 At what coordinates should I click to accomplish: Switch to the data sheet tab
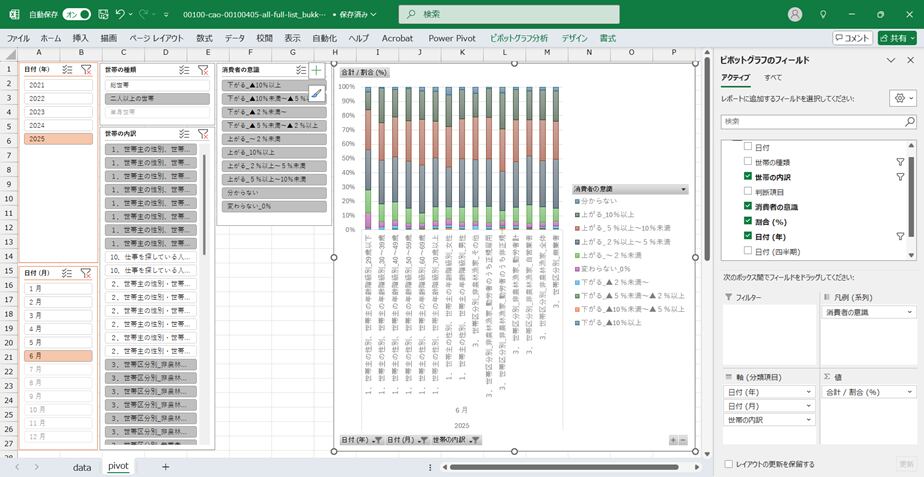tap(82, 467)
